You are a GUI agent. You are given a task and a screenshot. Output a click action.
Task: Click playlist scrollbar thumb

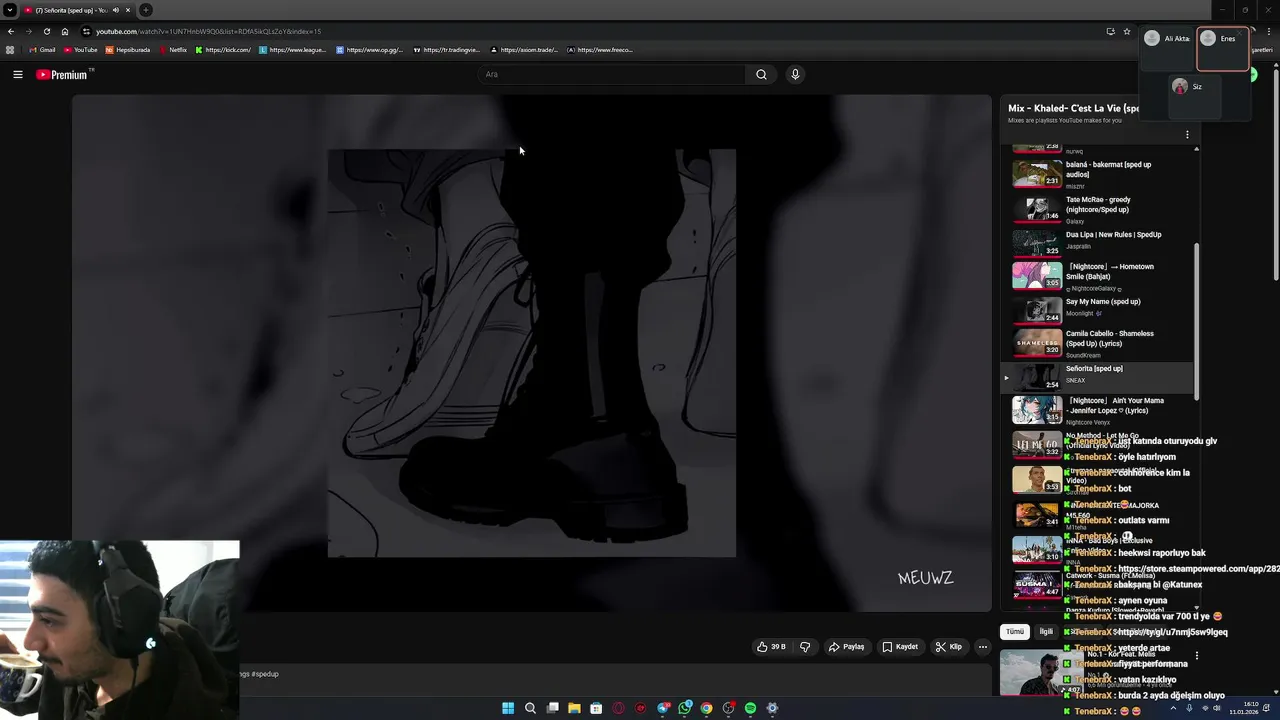1196,324
